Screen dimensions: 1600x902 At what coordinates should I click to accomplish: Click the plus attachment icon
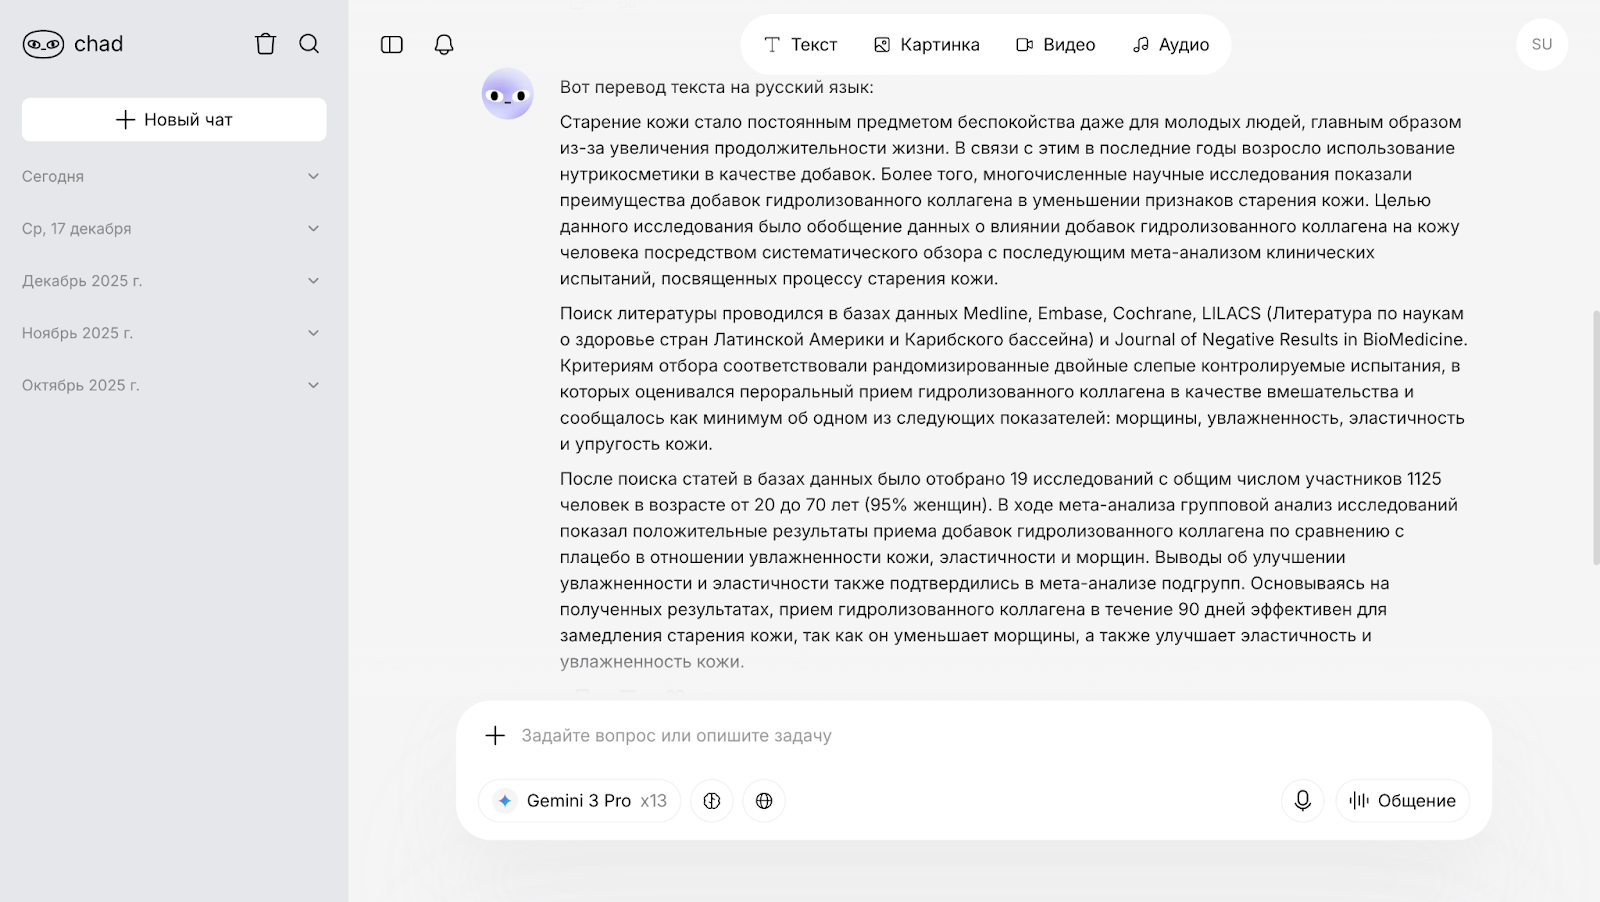pyautogui.click(x=495, y=736)
